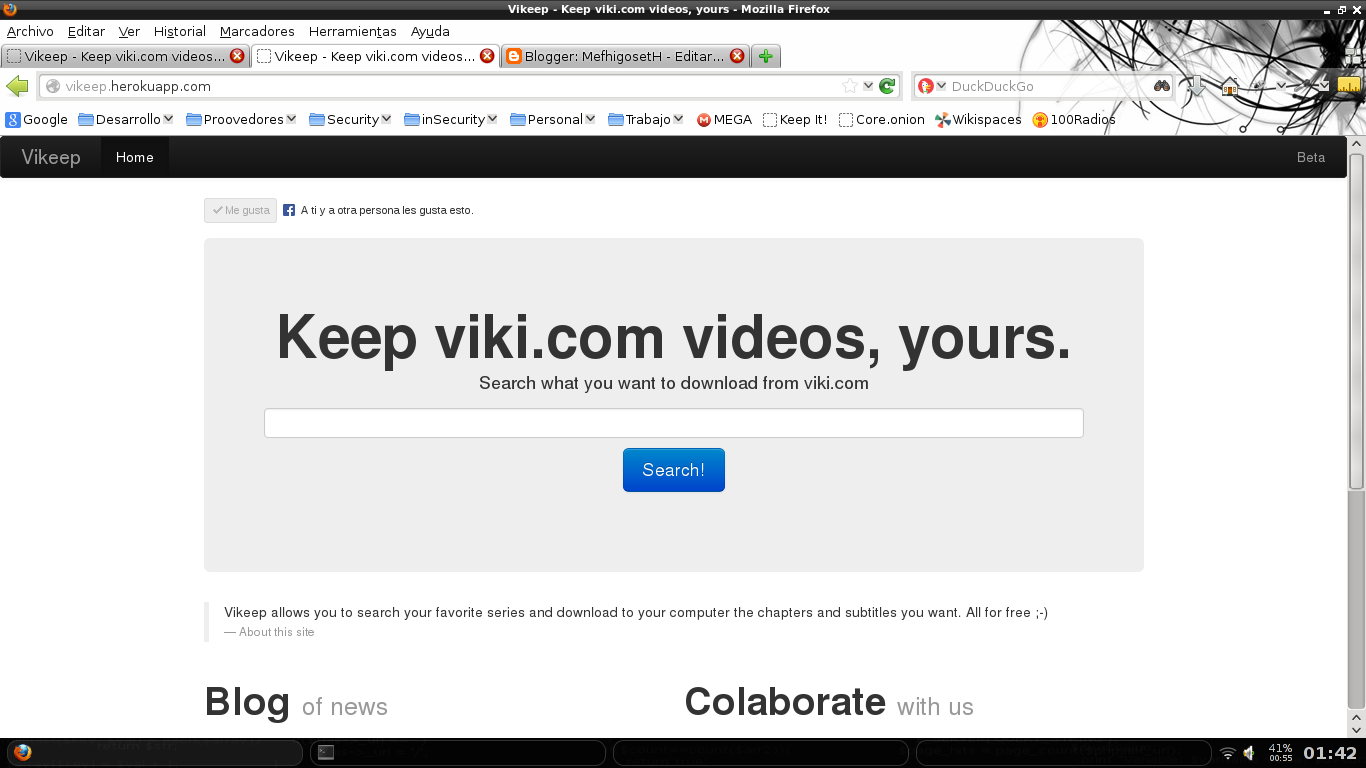1366x768 pixels.
Task: Toggle the Facebook Me gusta button
Action: [240, 210]
